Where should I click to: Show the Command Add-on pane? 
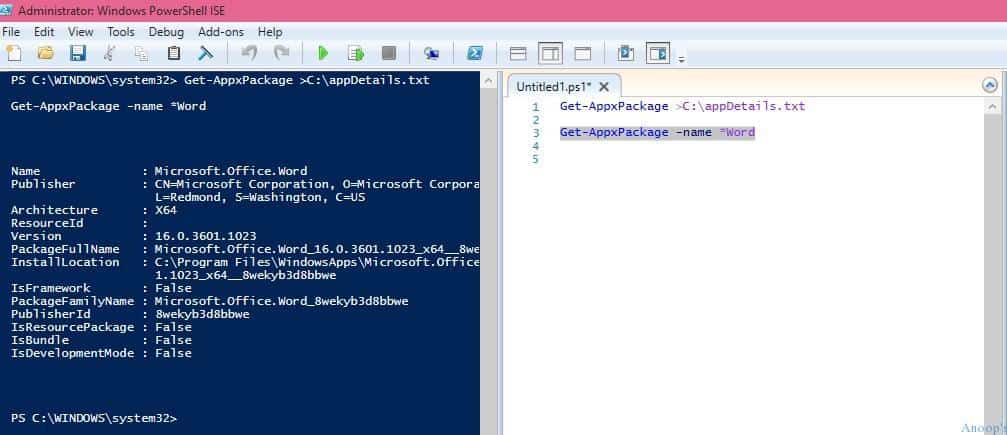(x=658, y=53)
